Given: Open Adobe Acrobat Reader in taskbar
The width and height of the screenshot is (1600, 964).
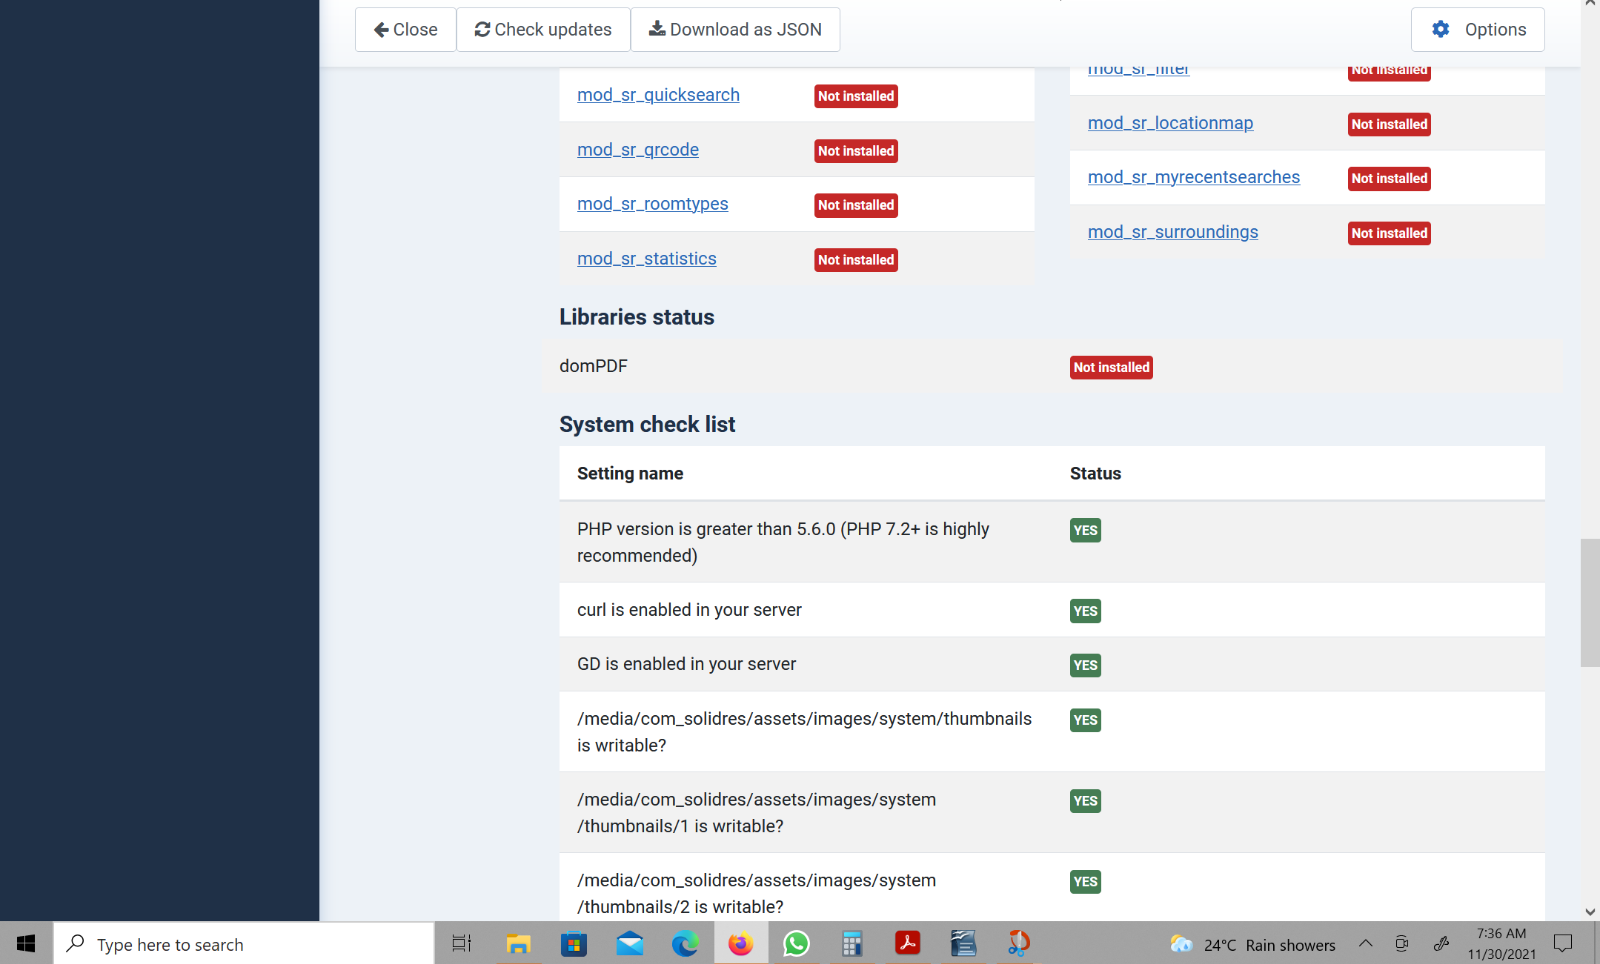Looking at the screenshot, I should pyautogui.click(x=907, y=944).
